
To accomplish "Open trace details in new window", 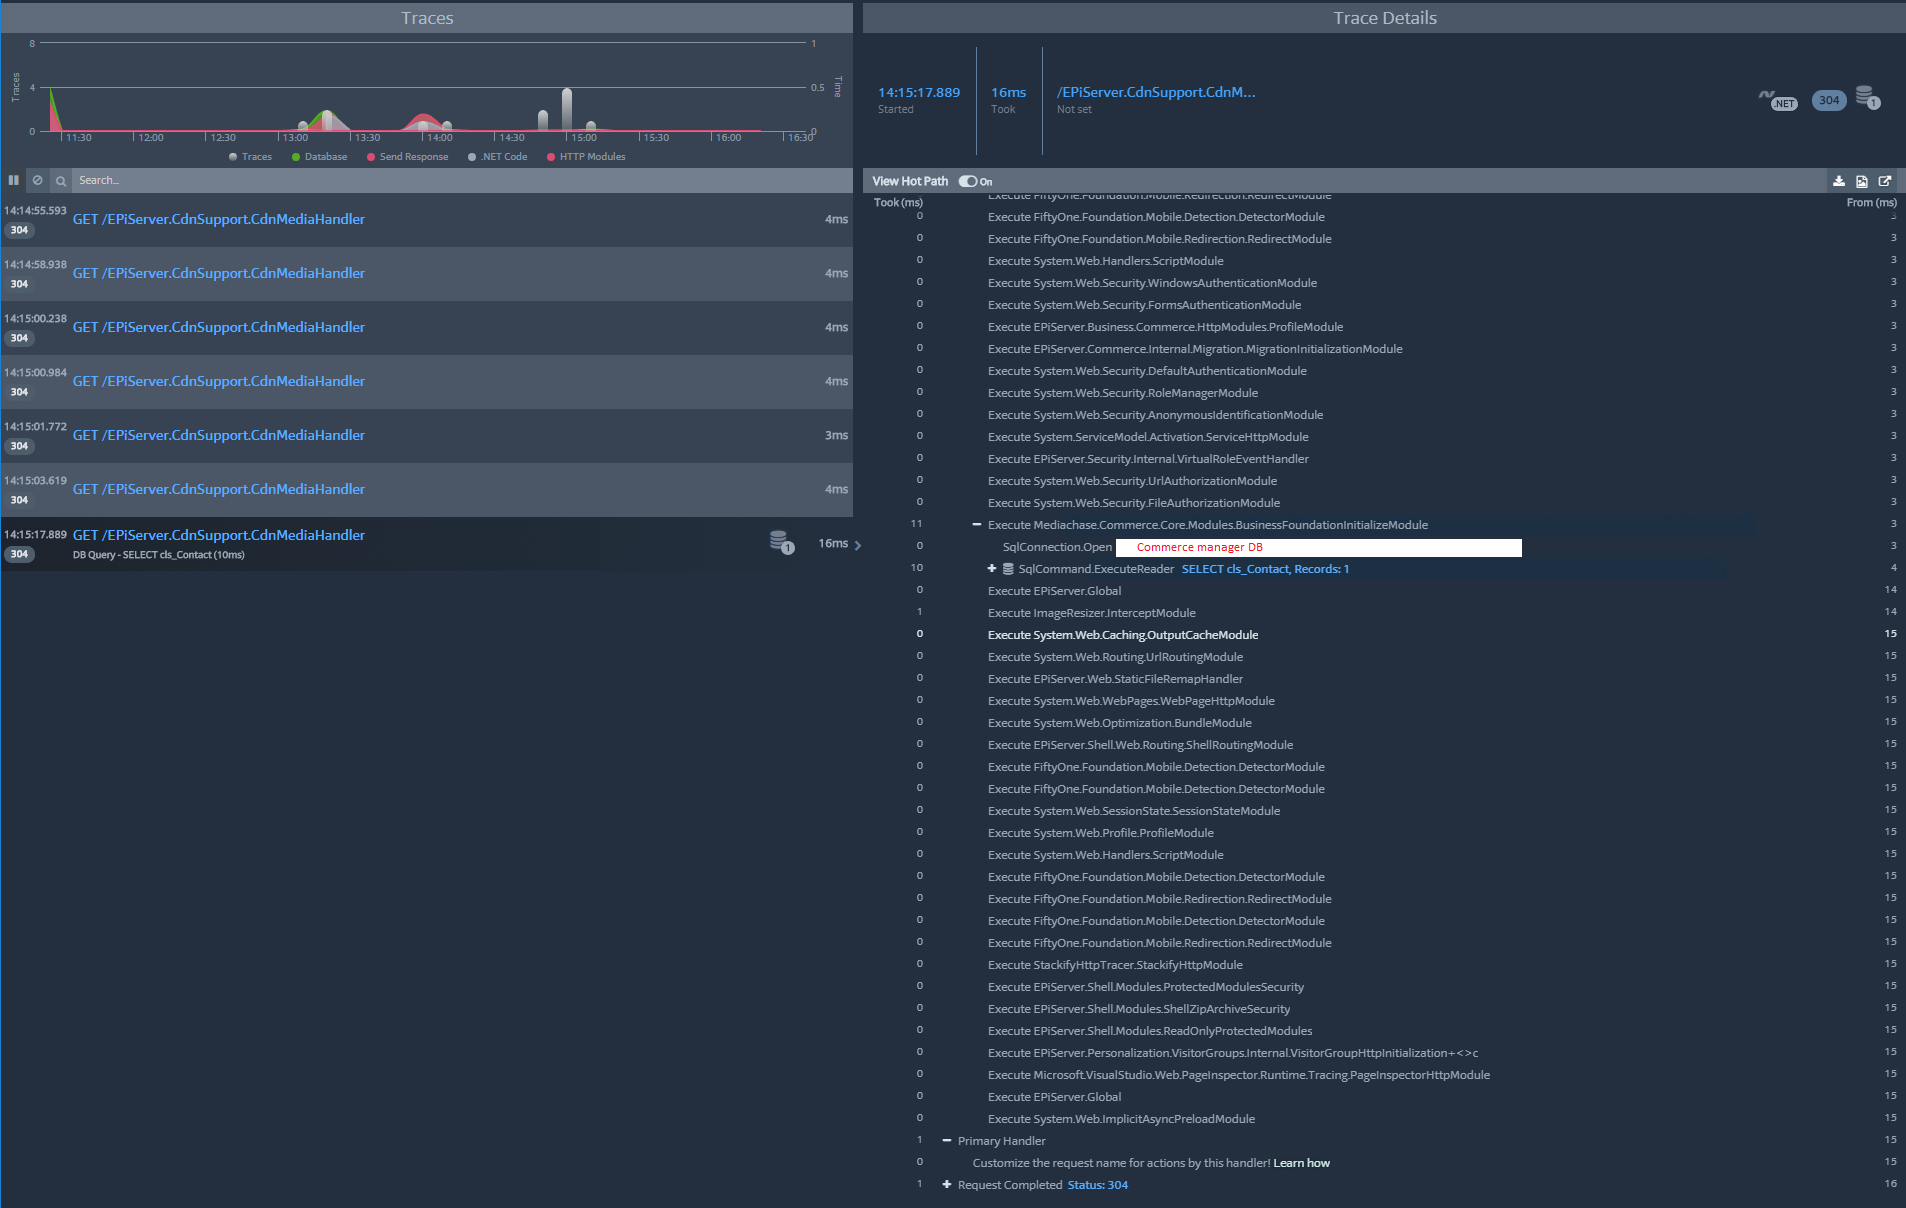I will (x=1885, y=181).
